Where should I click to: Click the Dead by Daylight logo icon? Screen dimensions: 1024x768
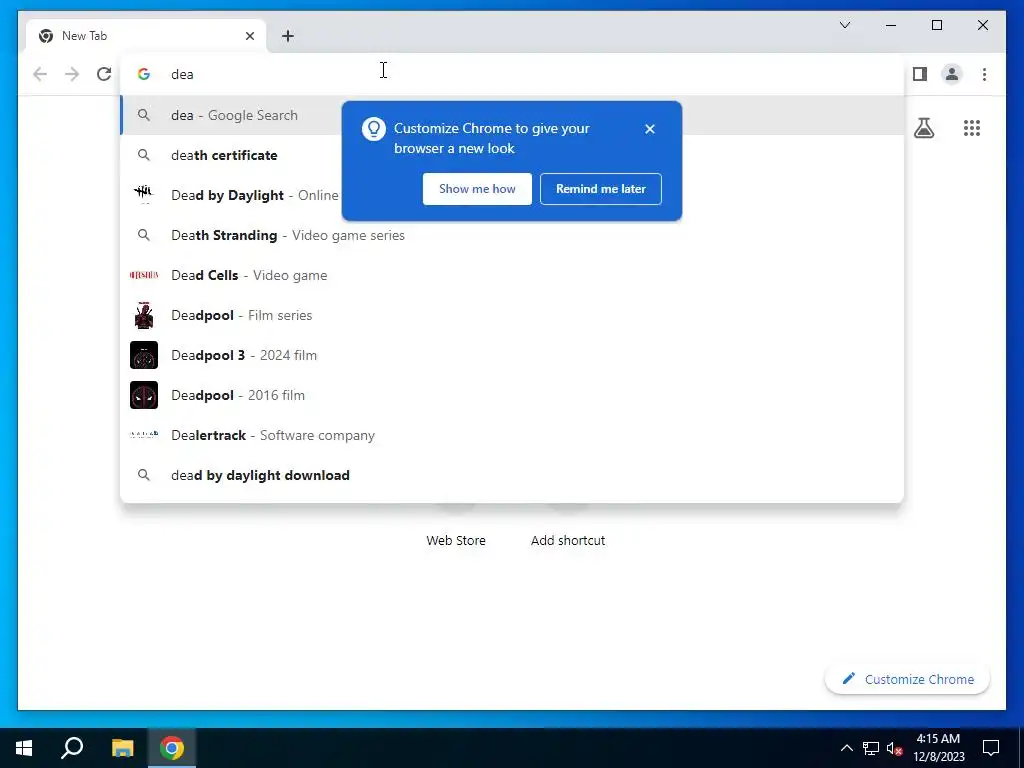[144, 194]
